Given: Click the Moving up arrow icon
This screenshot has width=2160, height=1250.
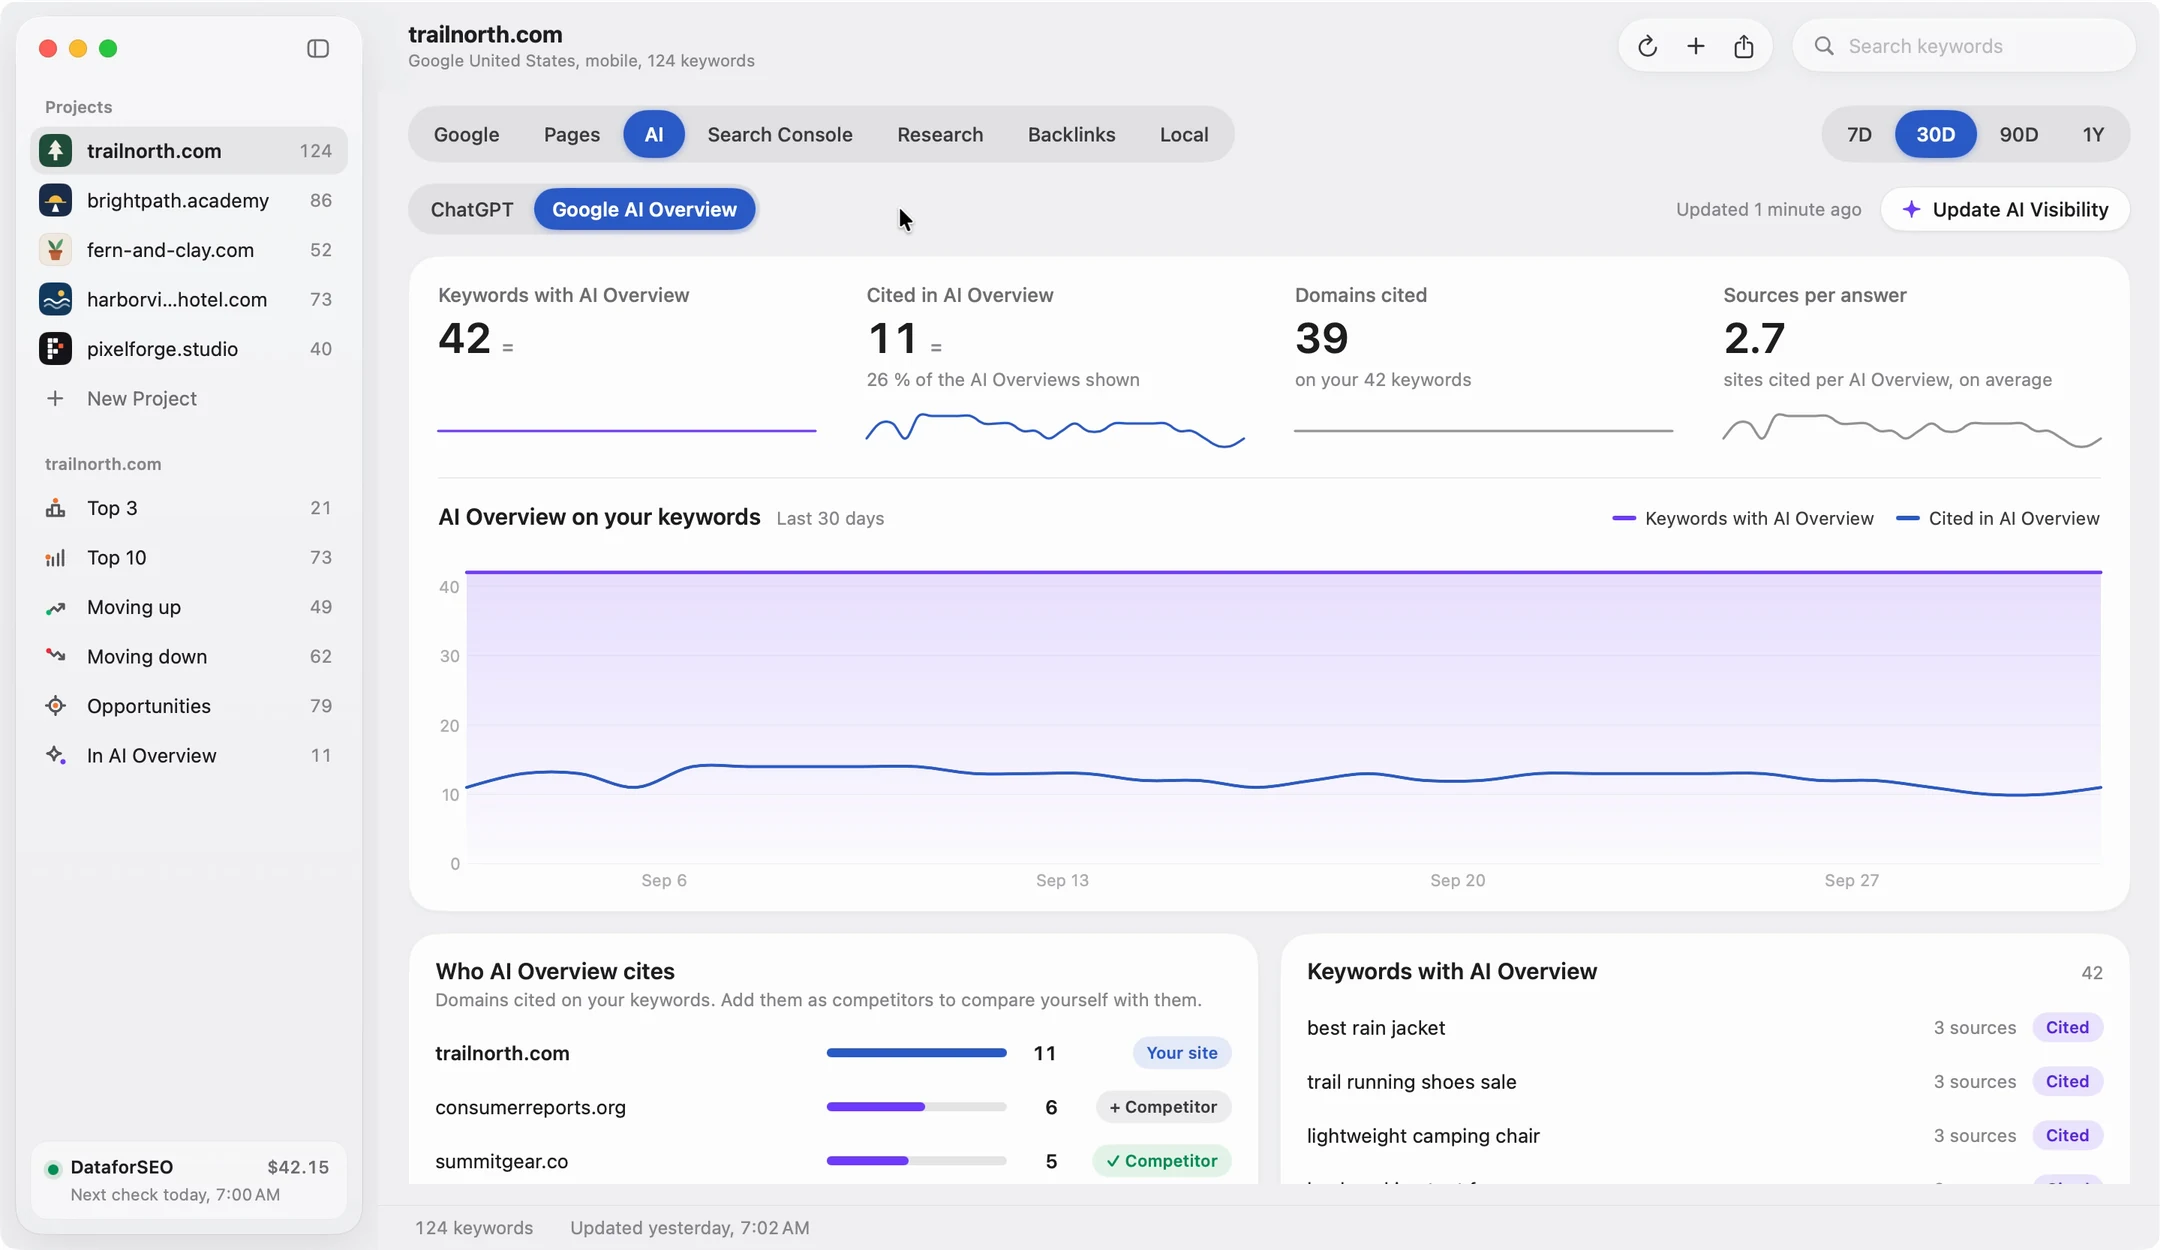Looking at the screenshot, I should tap(55, 607).
